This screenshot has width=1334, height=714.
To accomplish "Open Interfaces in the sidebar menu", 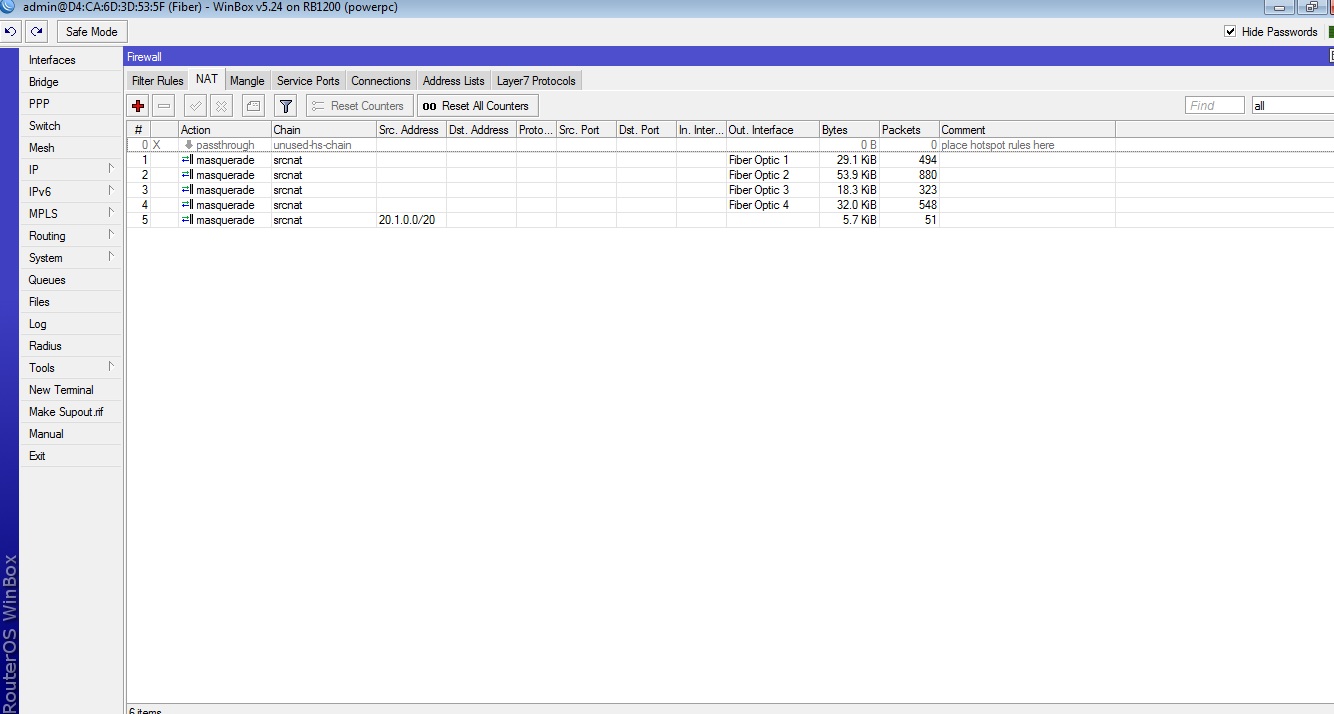I will click(x=71, y=60).
